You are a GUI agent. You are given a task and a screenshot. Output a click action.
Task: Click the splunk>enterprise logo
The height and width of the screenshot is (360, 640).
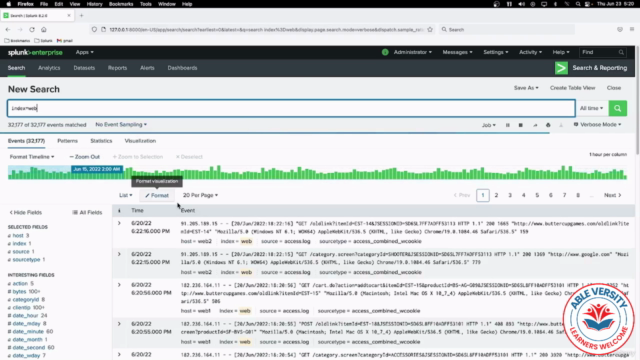coord(35,52)
